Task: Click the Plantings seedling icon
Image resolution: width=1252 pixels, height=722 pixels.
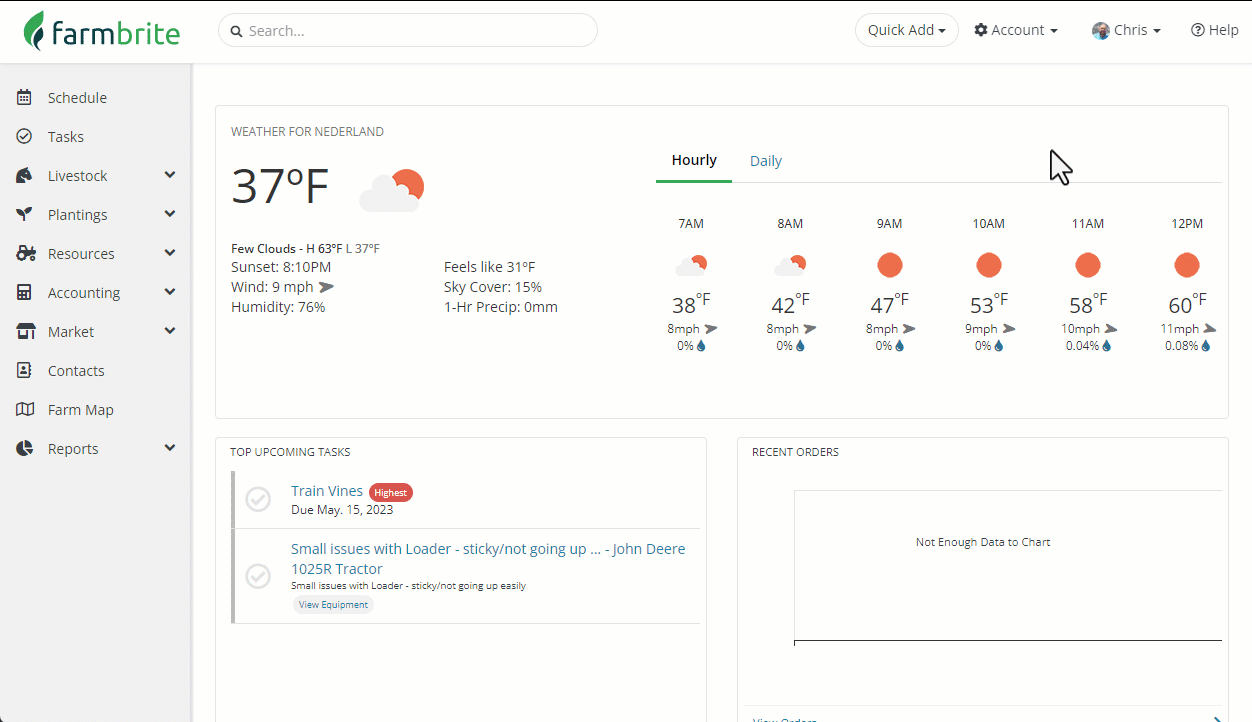Action: tap(25, 214)
